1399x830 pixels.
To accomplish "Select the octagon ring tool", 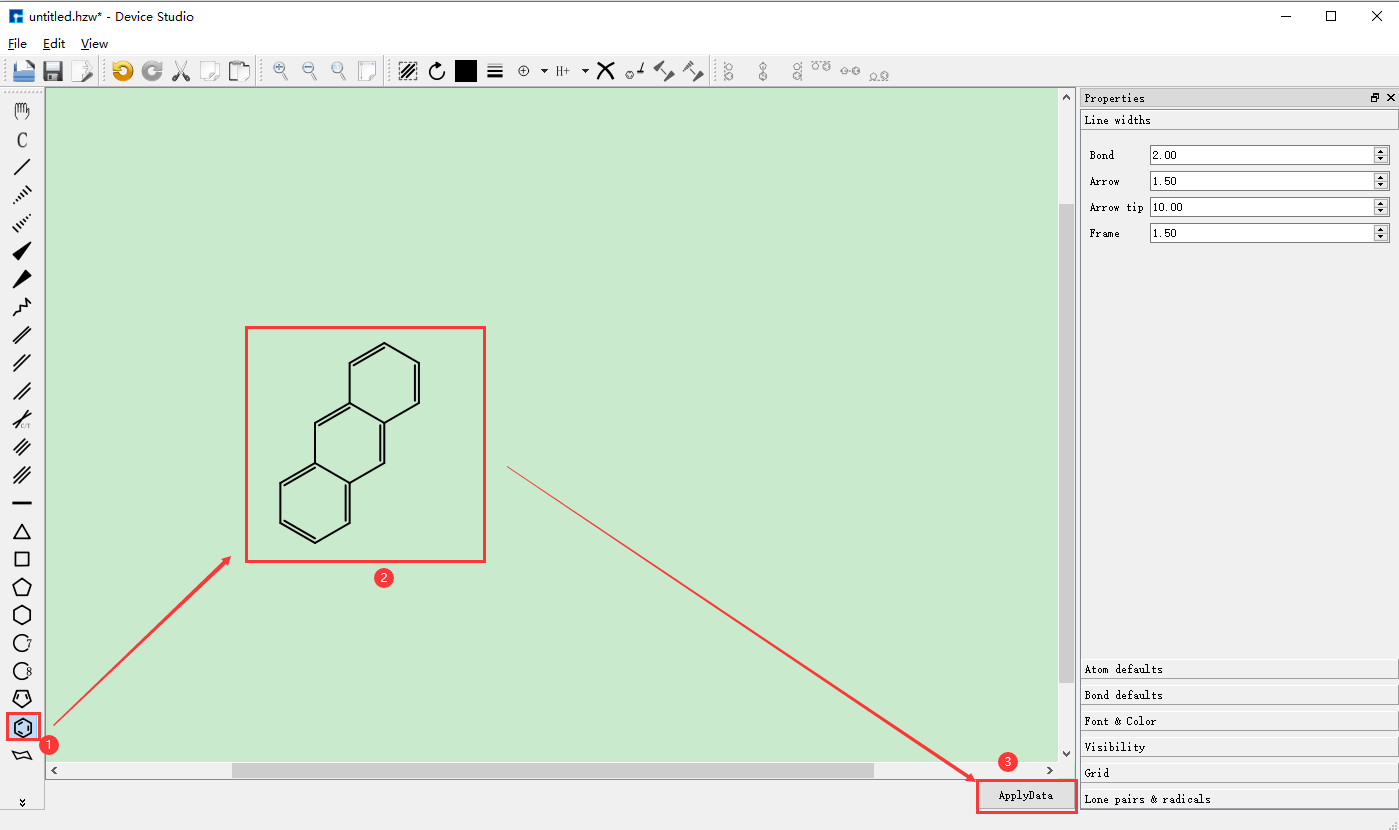I will pyautogui.click(x=22, y=671).
